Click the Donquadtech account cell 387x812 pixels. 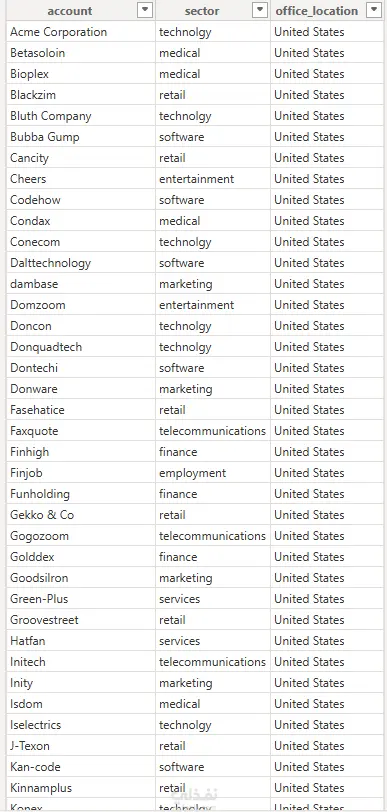pos(81,347)
